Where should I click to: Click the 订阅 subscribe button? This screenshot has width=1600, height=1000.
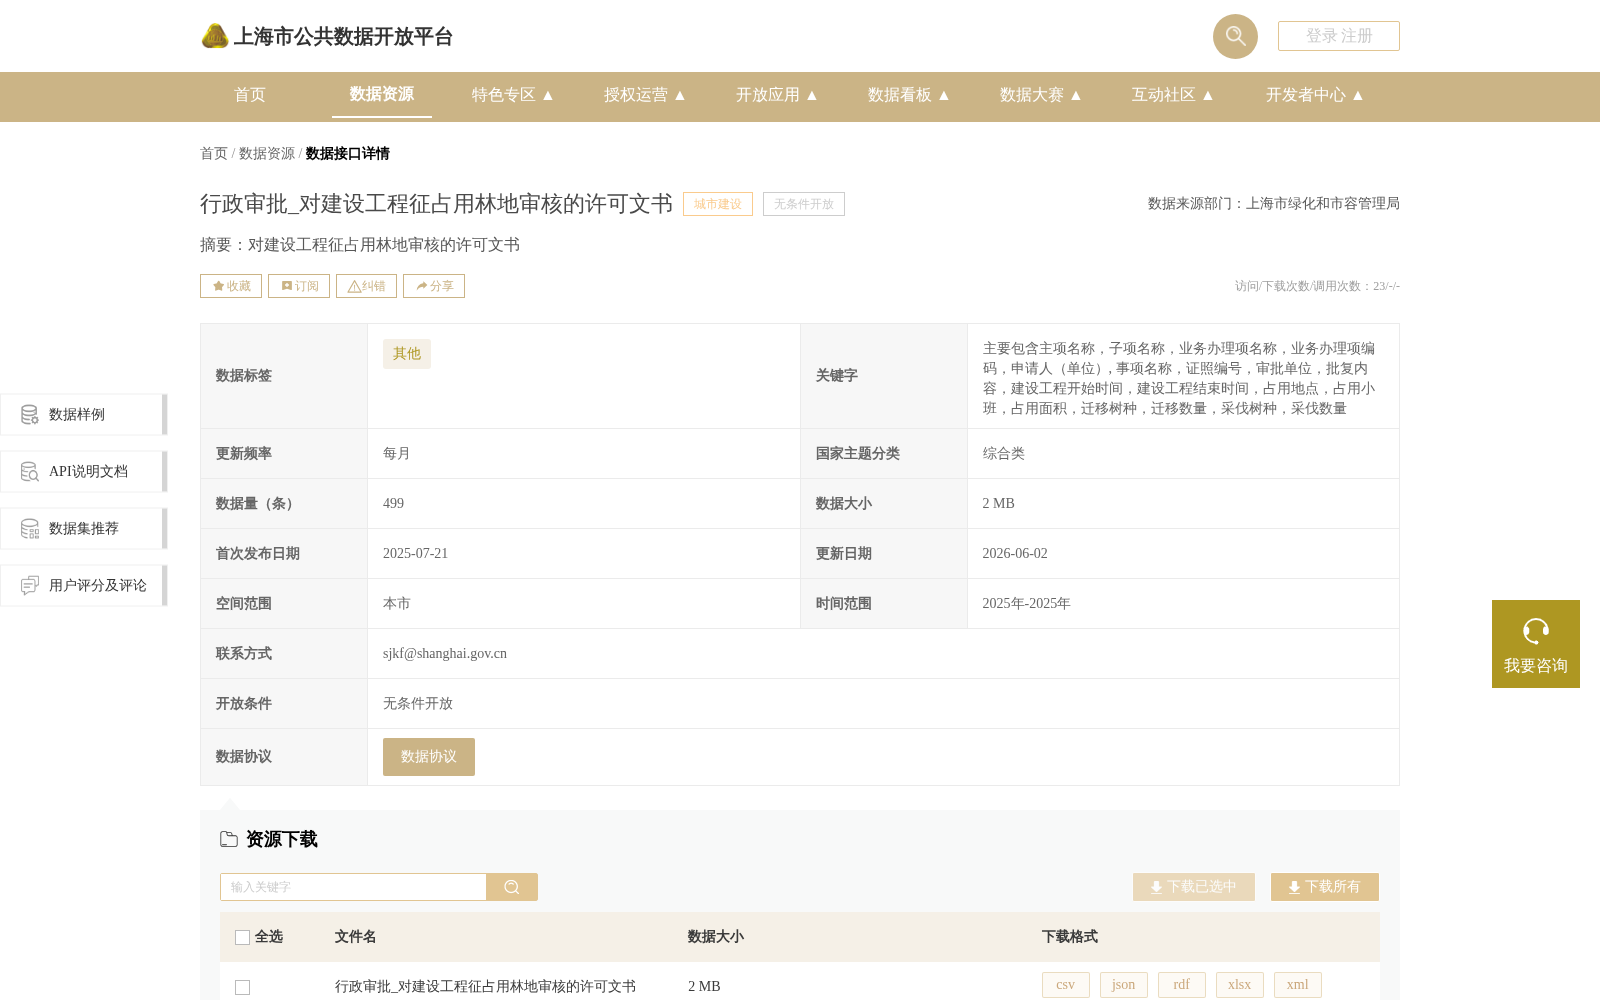(299, 286)
